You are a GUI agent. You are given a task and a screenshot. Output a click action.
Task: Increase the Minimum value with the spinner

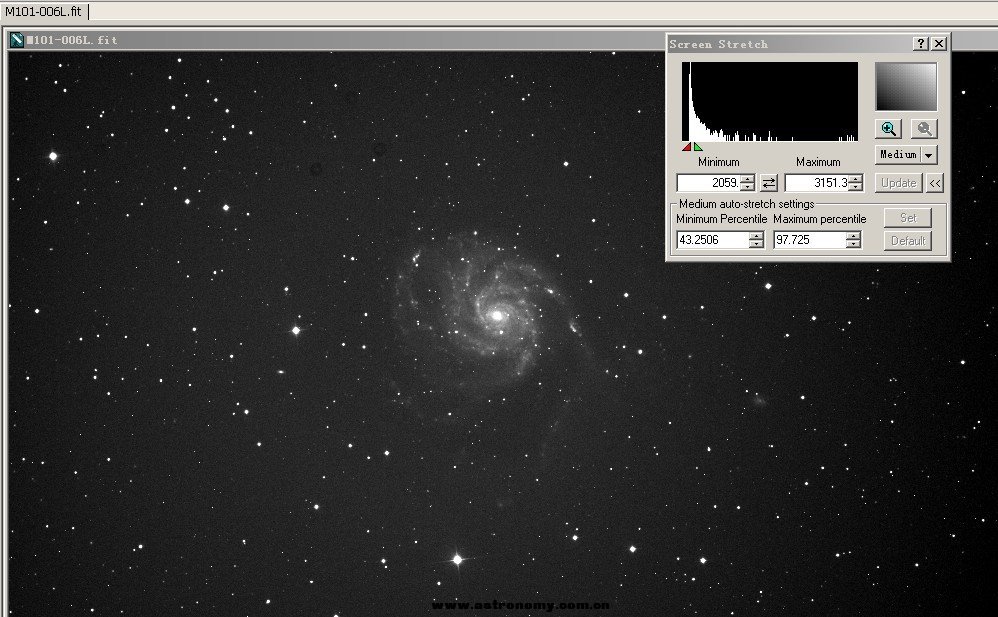point(748,179)
